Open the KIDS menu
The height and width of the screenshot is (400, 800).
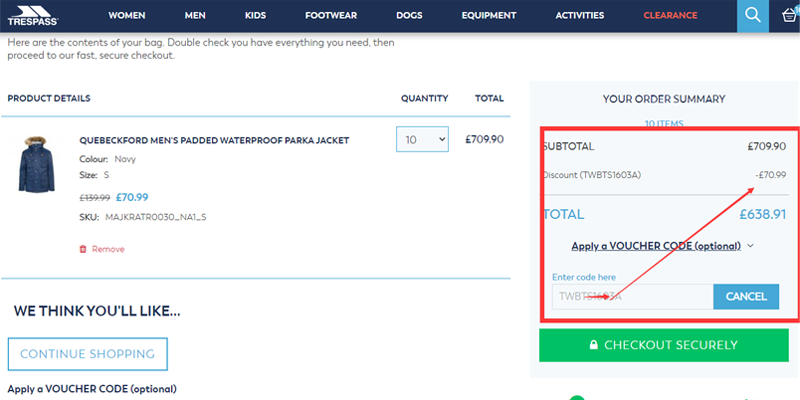click(255, 16)
